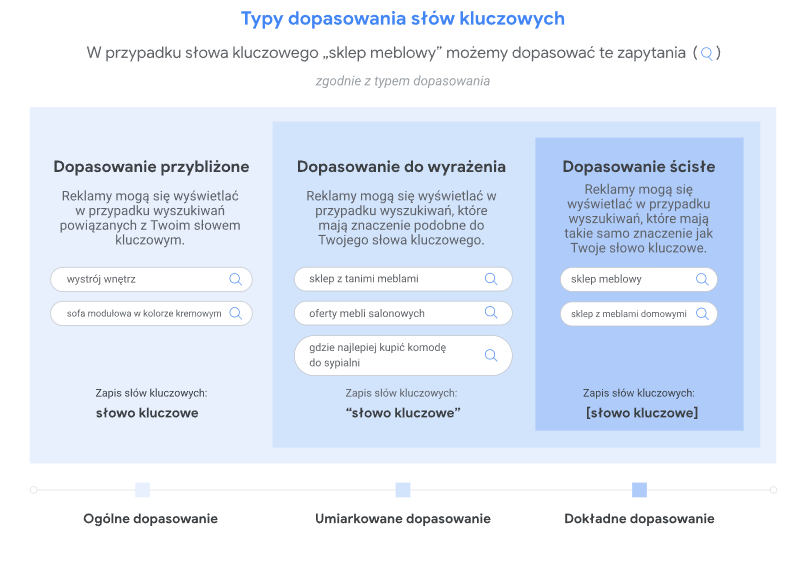Click magnifier in 'sofa modułowa w kolorze kremowym' field

tap(235, 314)
